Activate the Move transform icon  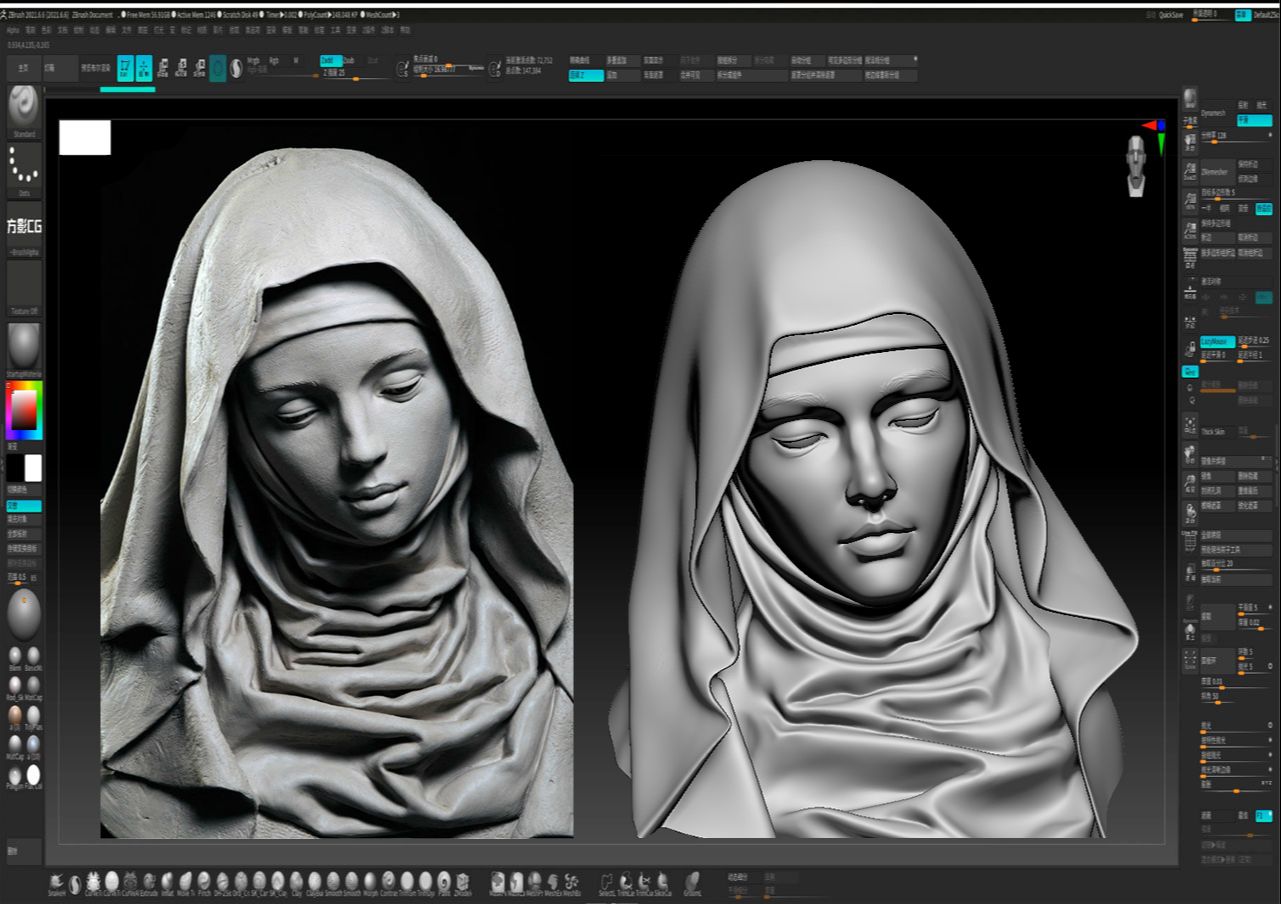[x=163, y=68]
